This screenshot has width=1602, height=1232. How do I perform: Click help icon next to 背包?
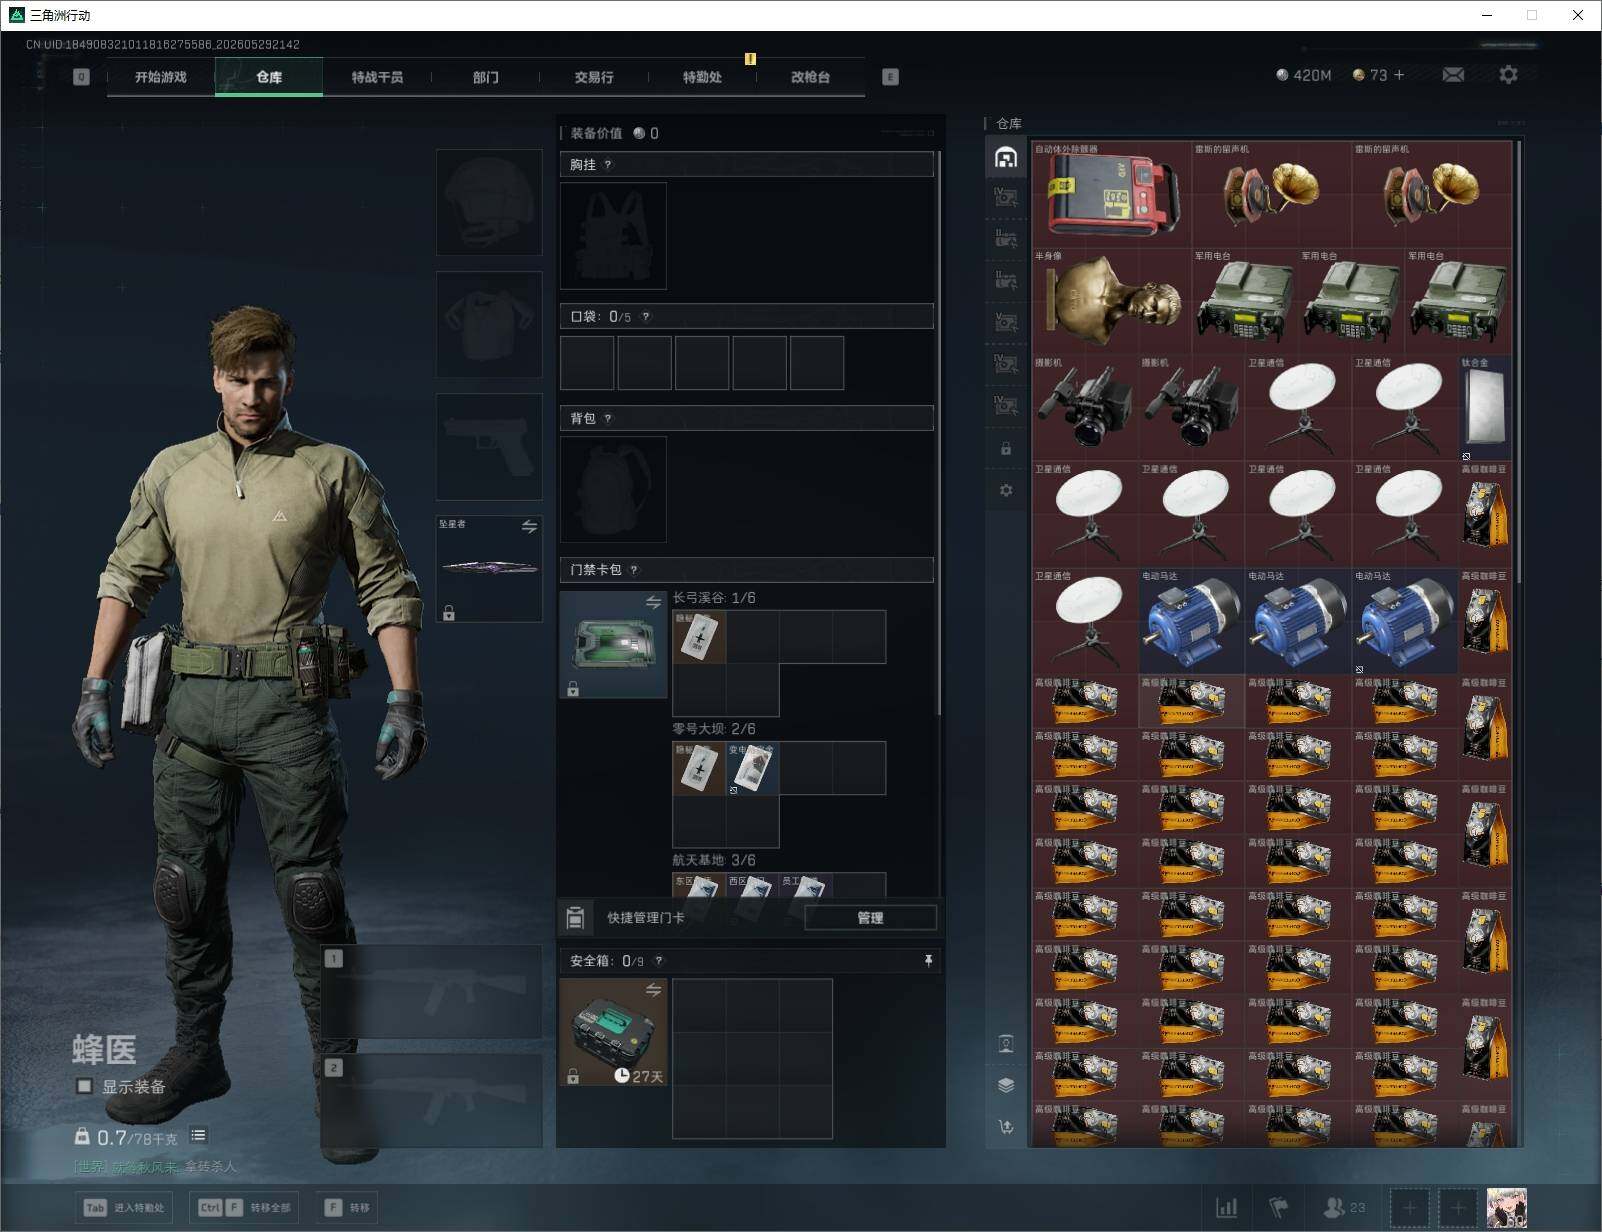pyautogui.click(x=608, y=418)
